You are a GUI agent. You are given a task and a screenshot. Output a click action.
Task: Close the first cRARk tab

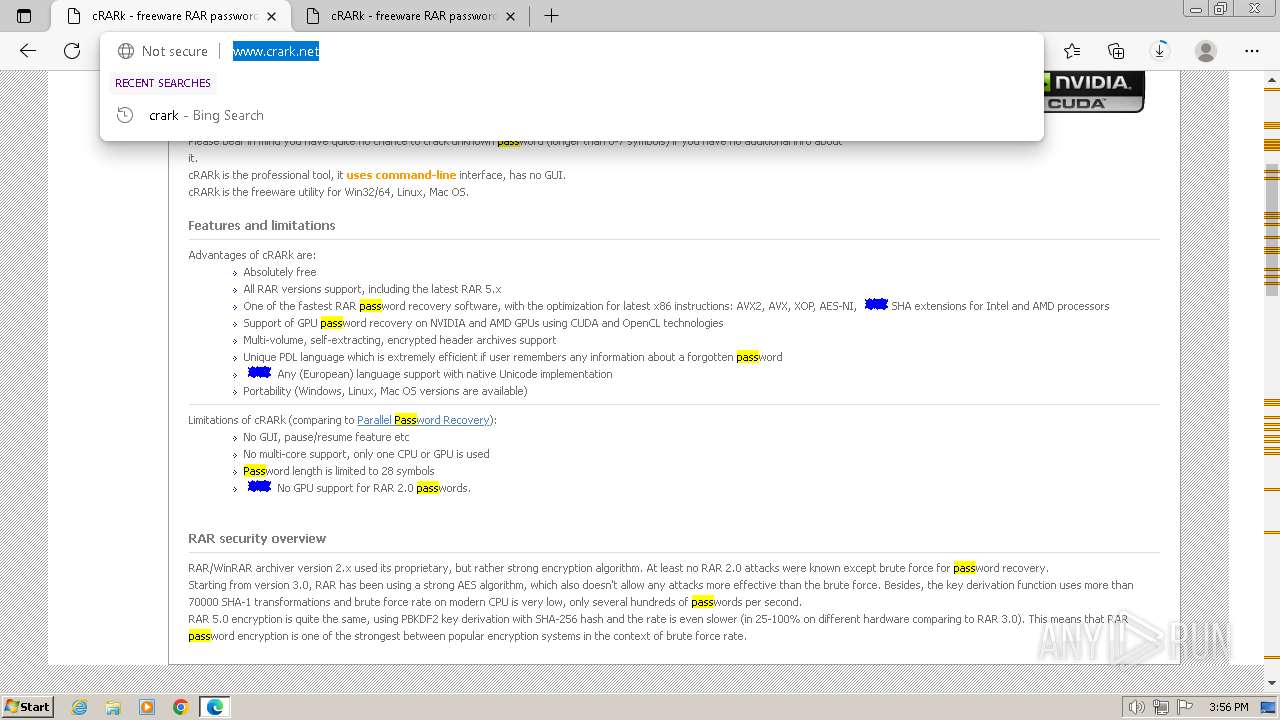pos(271,16)
